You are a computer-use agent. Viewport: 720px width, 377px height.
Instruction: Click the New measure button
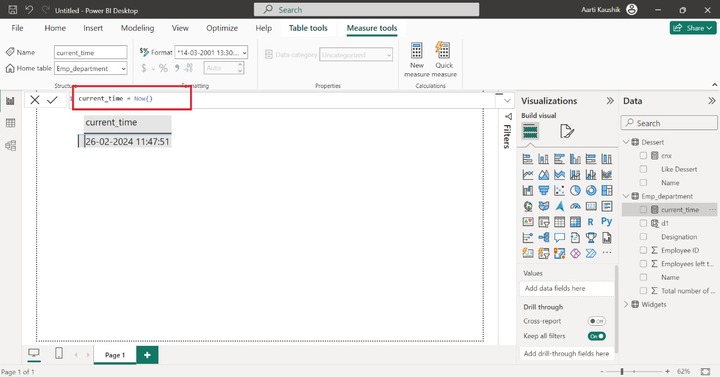(416, 60)
